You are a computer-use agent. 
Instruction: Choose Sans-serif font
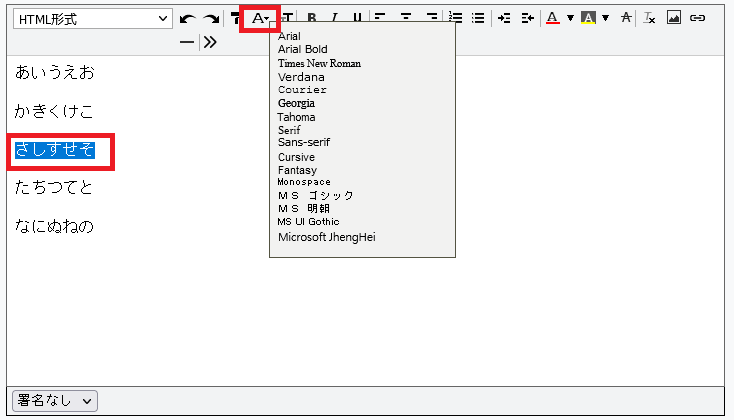(304, 142)
